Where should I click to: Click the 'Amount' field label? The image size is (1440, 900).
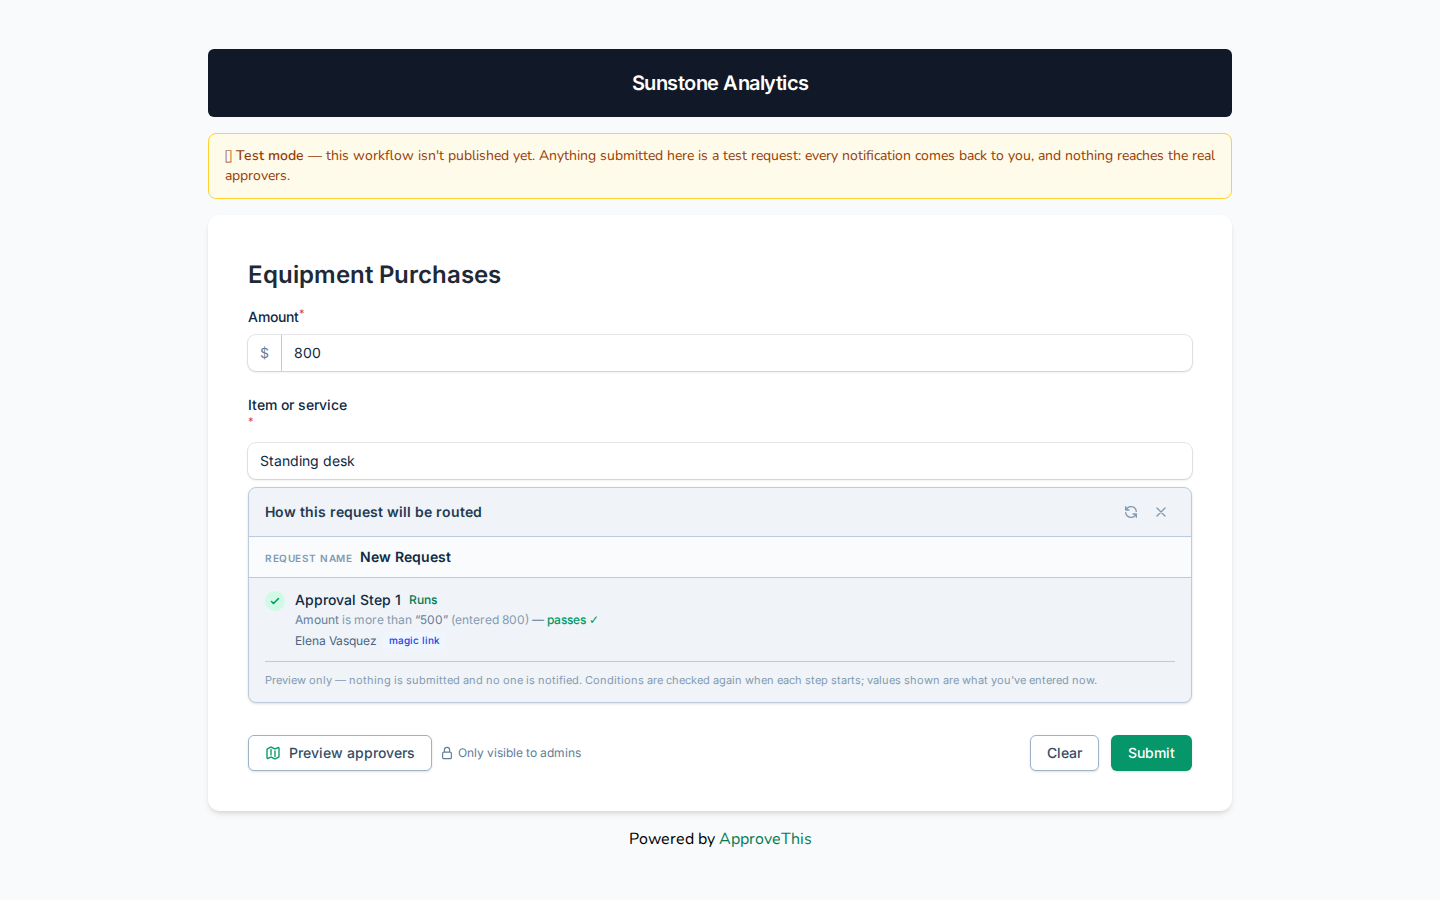[273, 317]
